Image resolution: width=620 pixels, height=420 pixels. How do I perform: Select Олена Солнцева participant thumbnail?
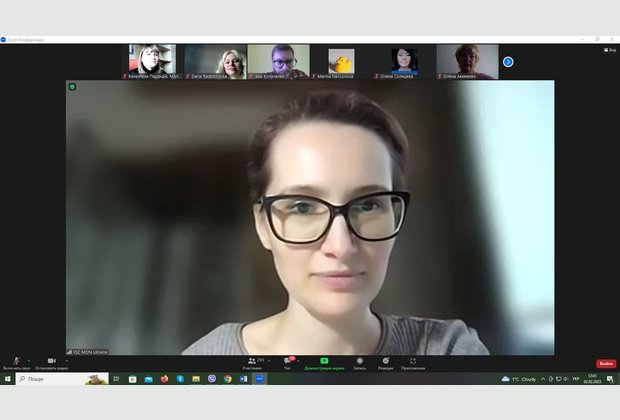404,62
